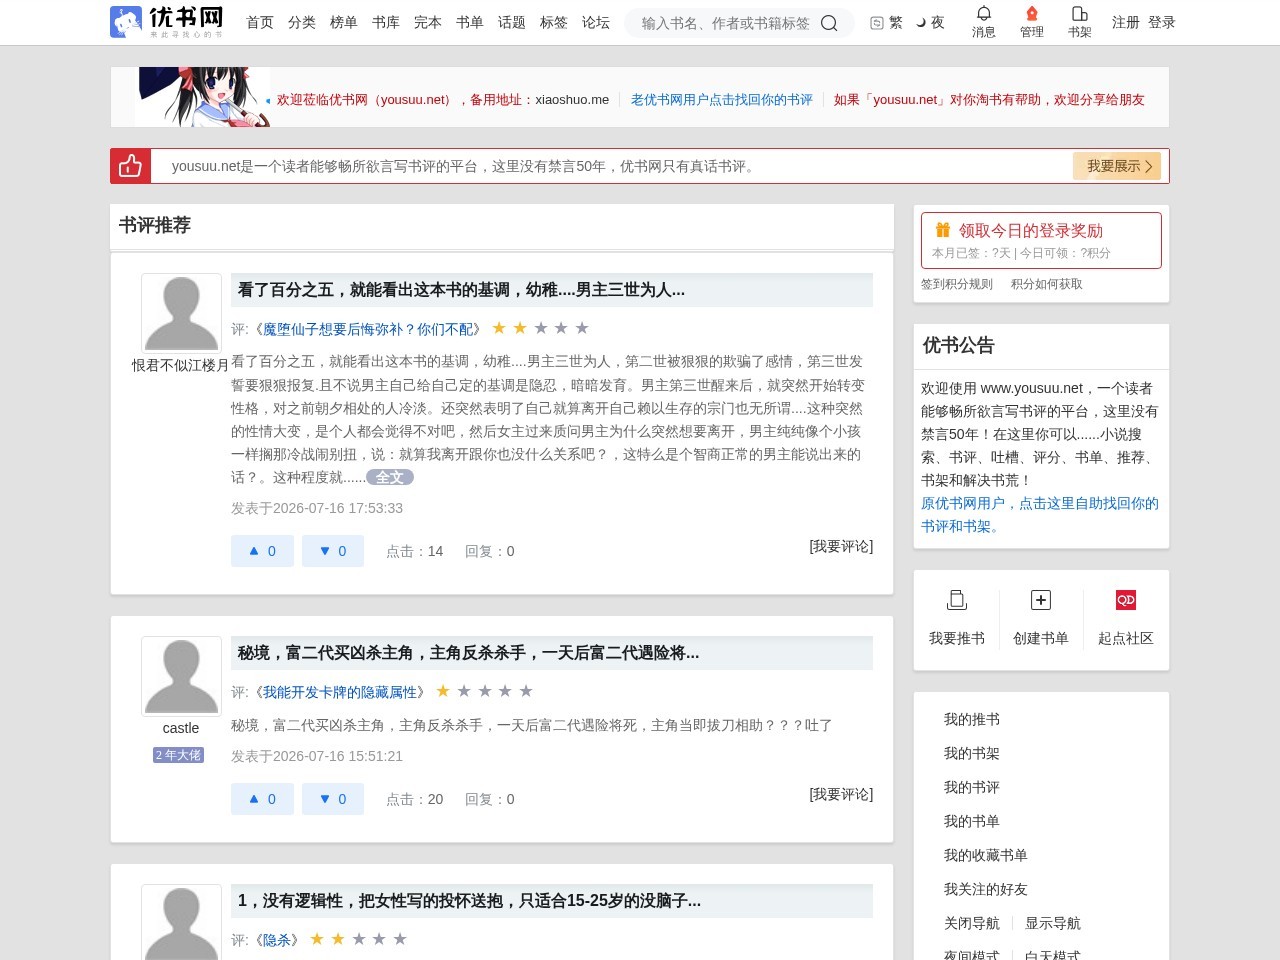Open 我的收藏书单 in sidebar
This screenshot has width=1280, height=960.
point(986,855)
